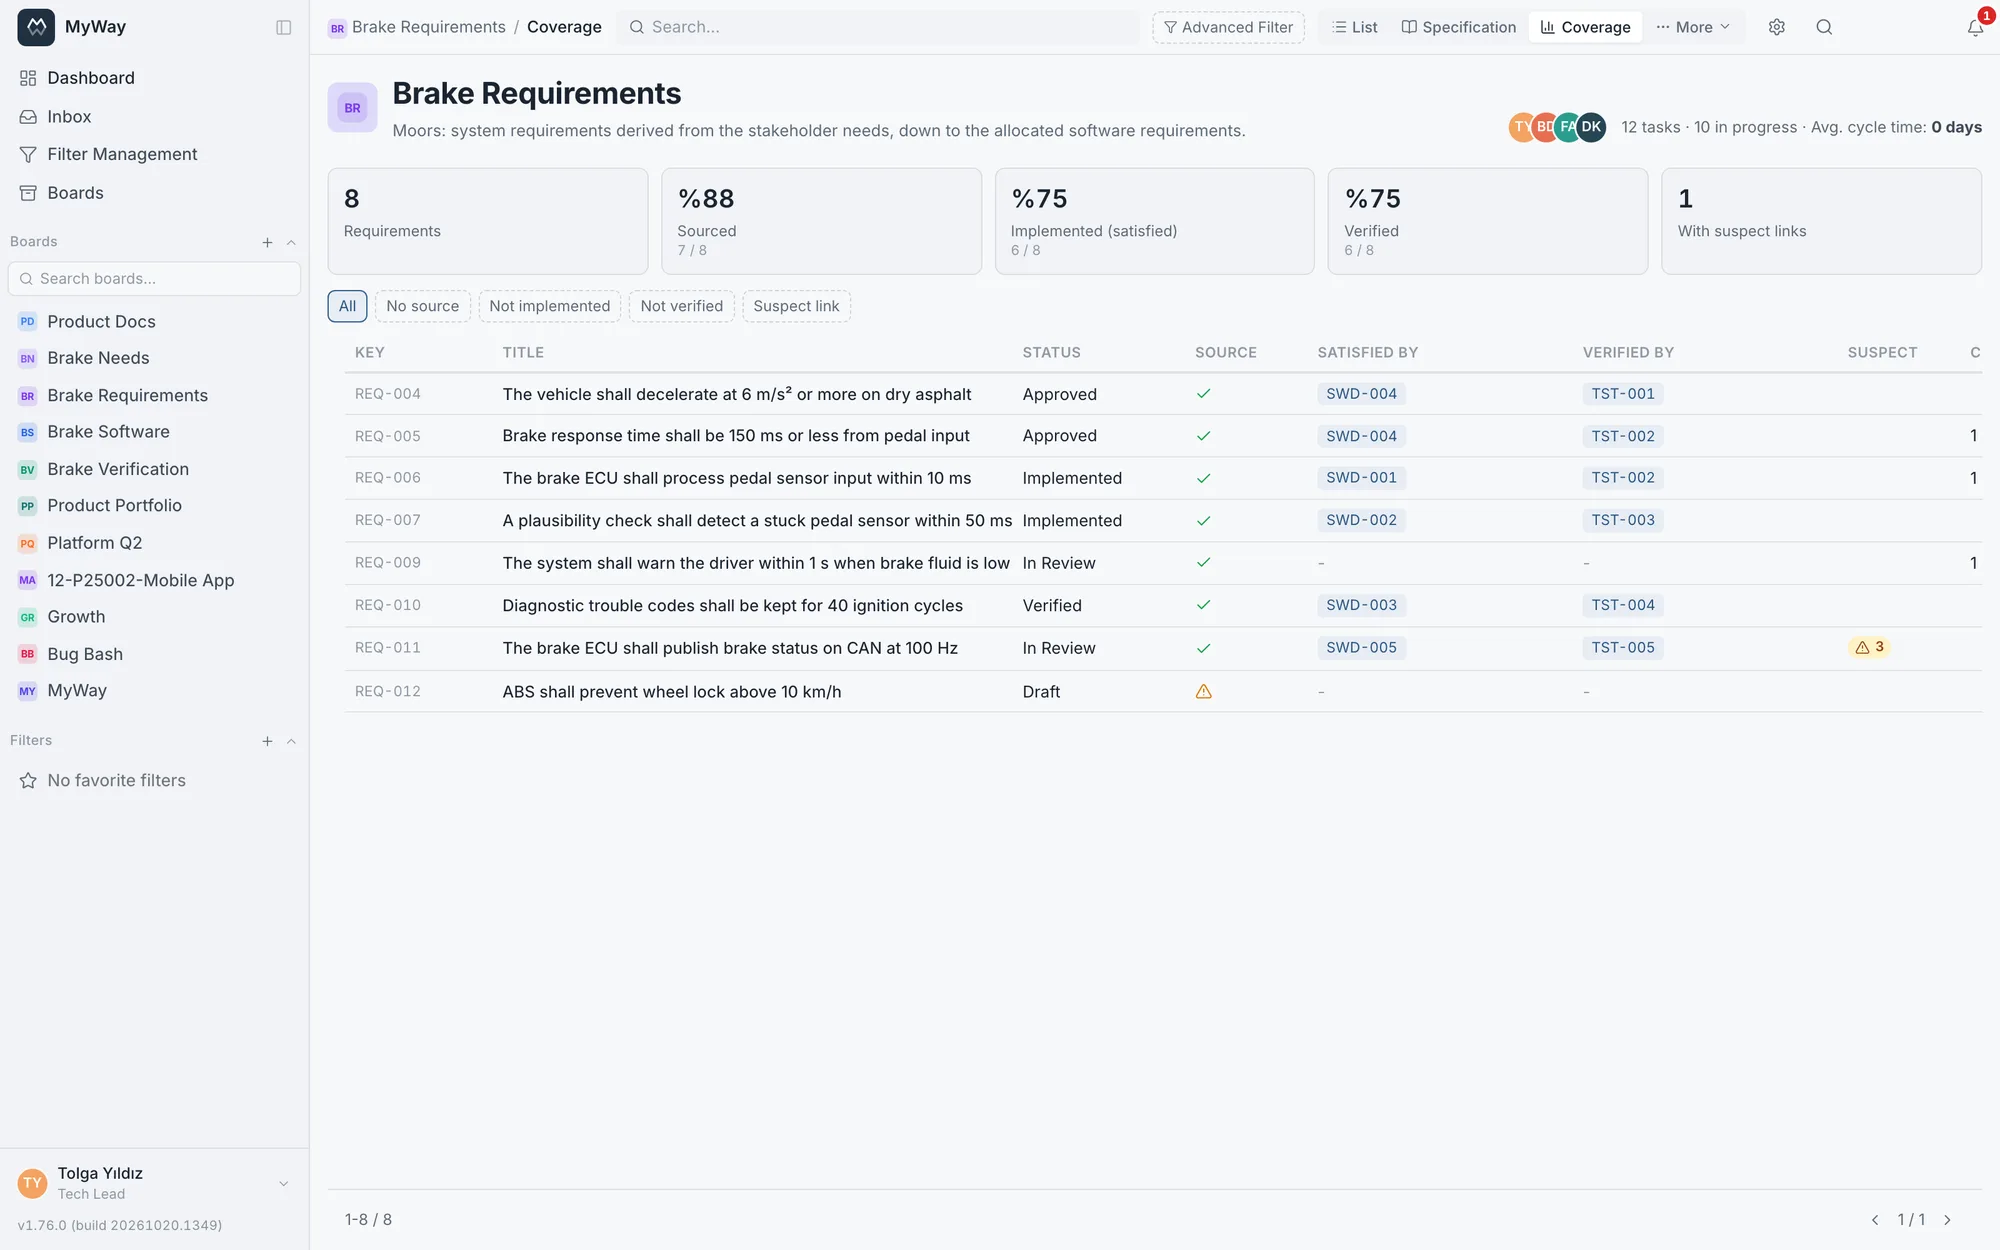Open TST-004 verified-by link

tap(1623, 605)
